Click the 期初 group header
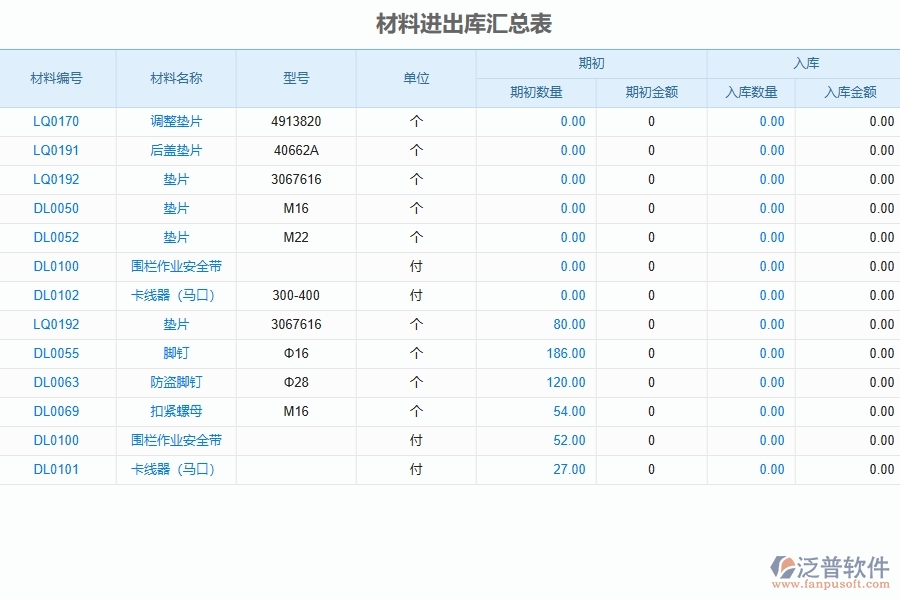This screenshot has width=900, height=600. 590,62
